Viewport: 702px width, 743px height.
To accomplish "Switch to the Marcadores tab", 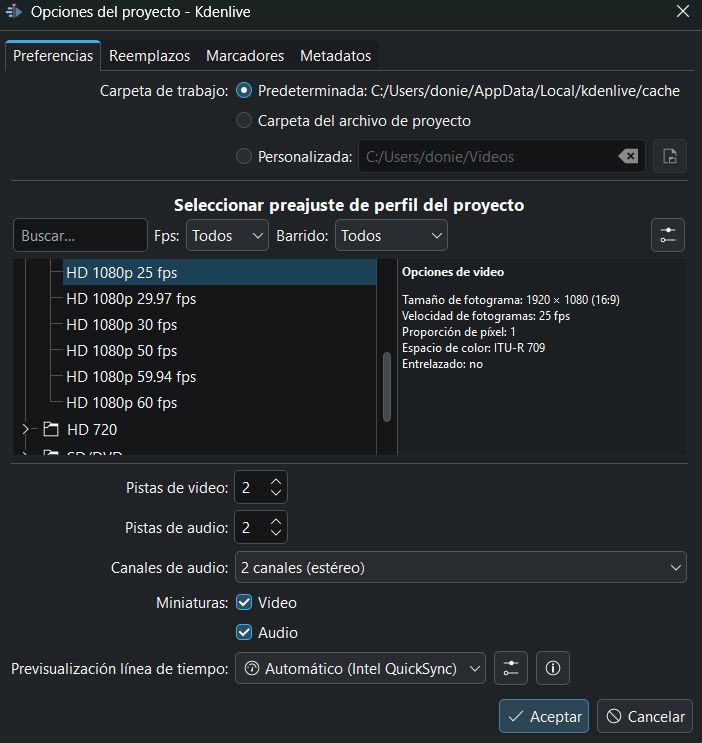I will [x=245, y=56].
